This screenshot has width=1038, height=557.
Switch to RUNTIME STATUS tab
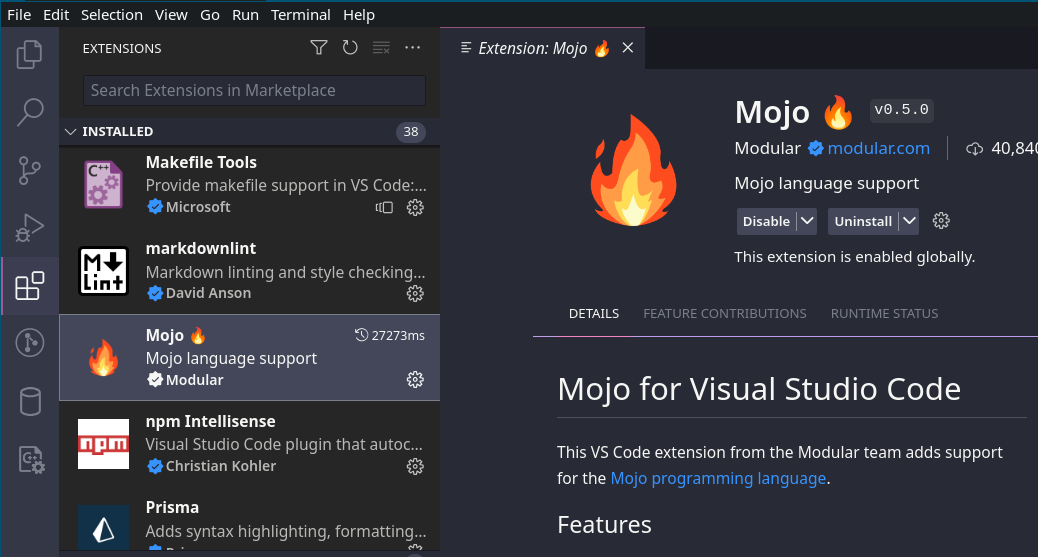884,314
